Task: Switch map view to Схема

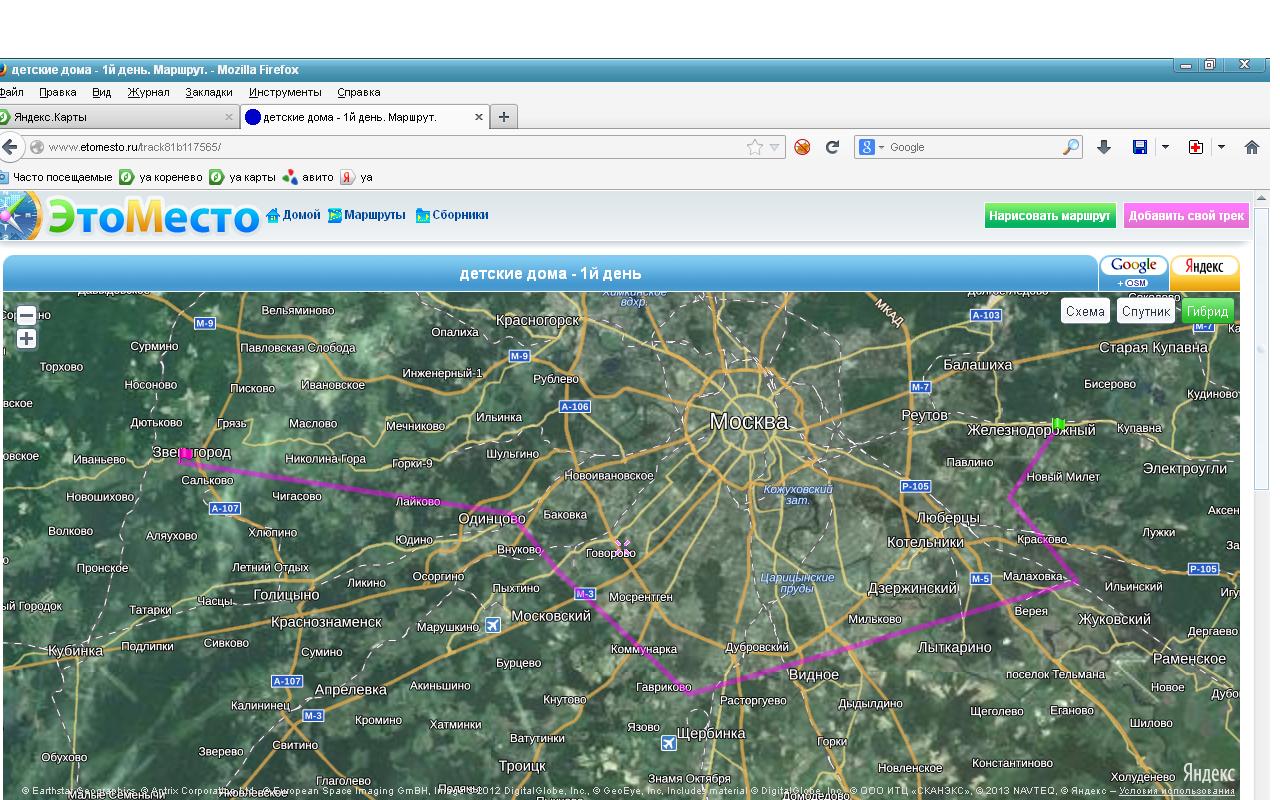Action: pos(1085,311)
